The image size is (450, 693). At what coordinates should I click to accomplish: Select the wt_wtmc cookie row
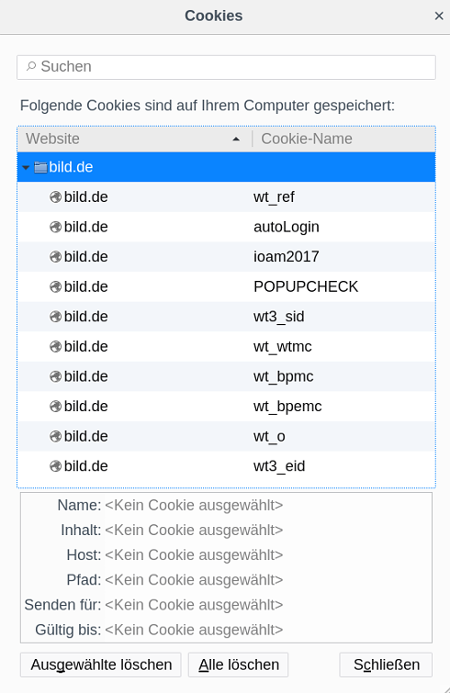tap(226, 346)
